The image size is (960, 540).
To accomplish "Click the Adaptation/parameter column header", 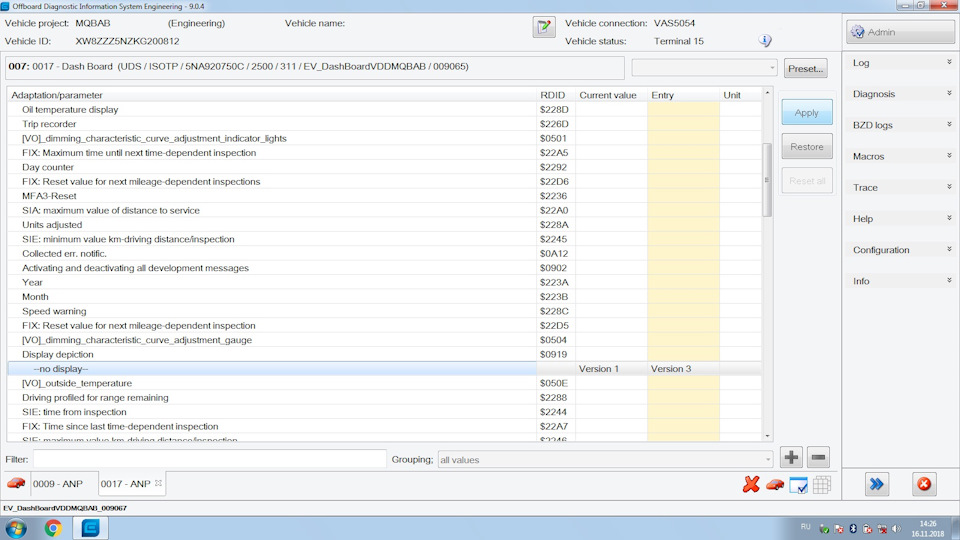I will (x=272, y=95).
